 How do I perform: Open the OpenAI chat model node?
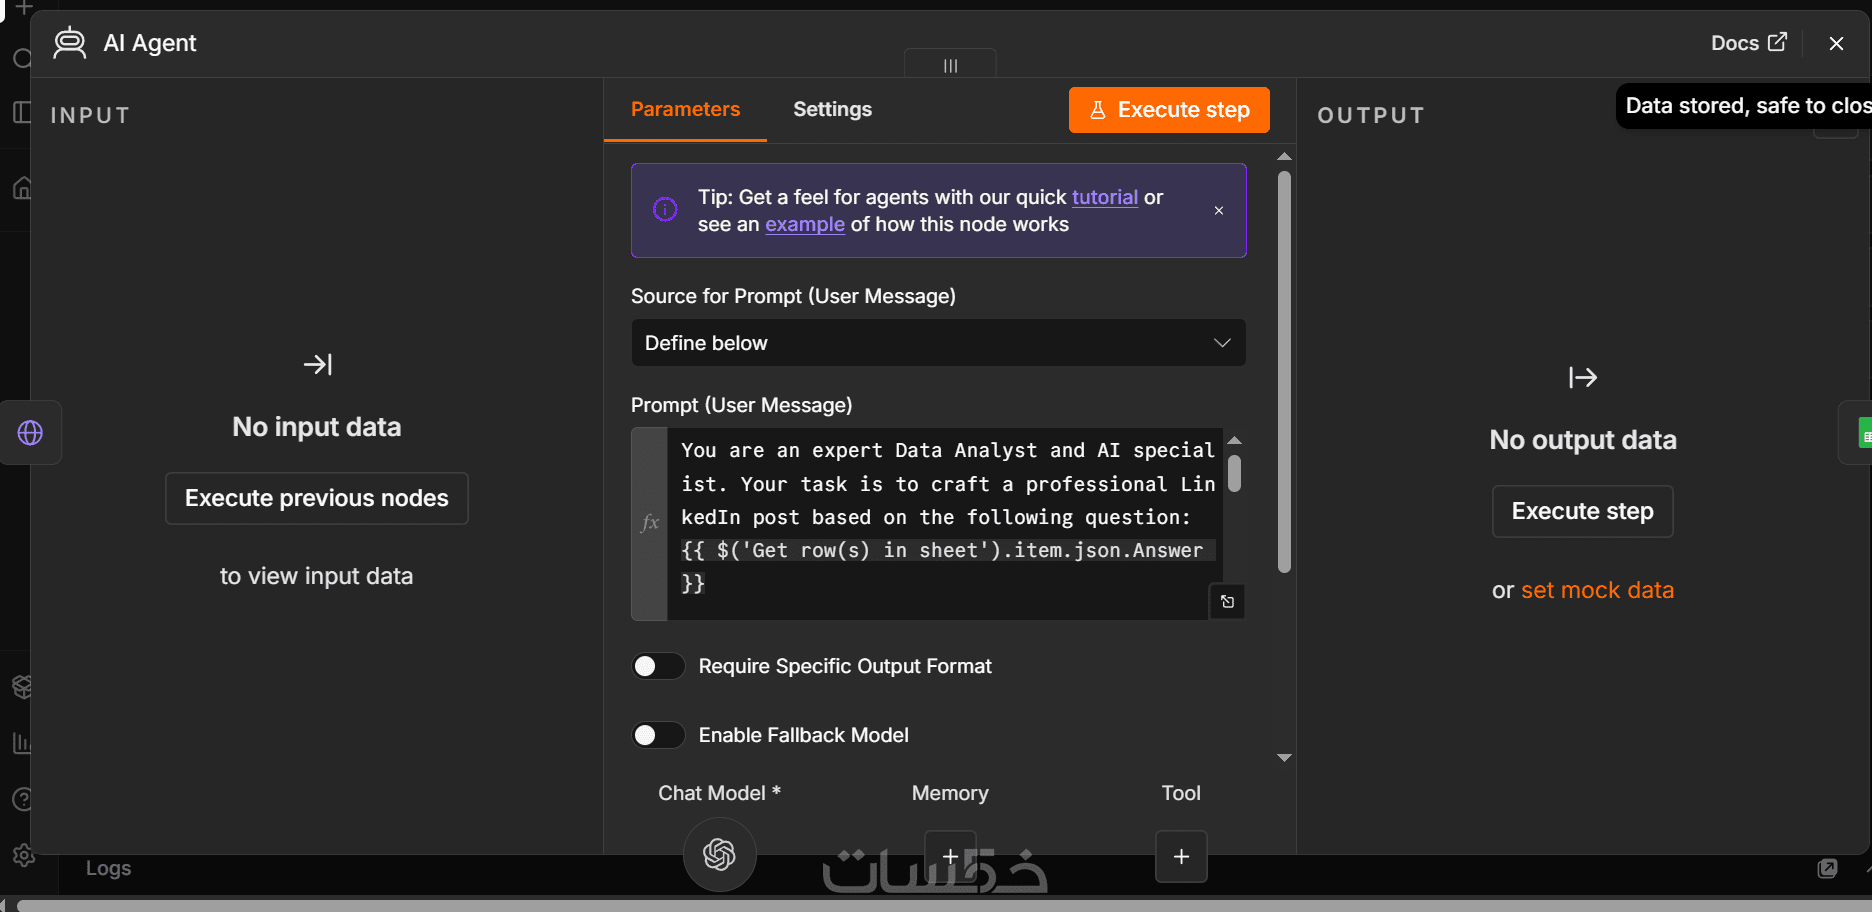[x=719, y=854]
